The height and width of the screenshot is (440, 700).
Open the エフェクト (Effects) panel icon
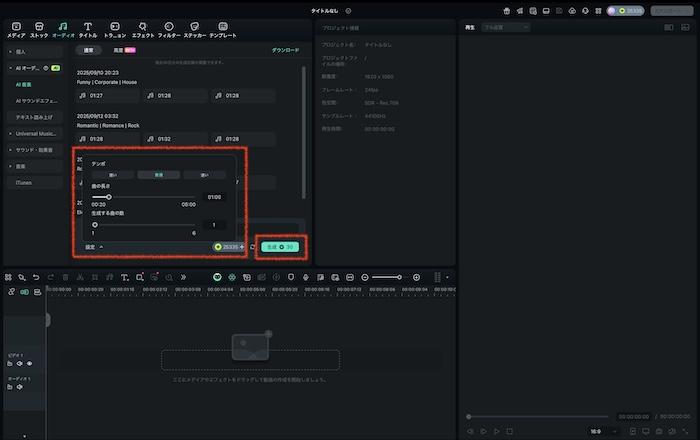[143, 29]
